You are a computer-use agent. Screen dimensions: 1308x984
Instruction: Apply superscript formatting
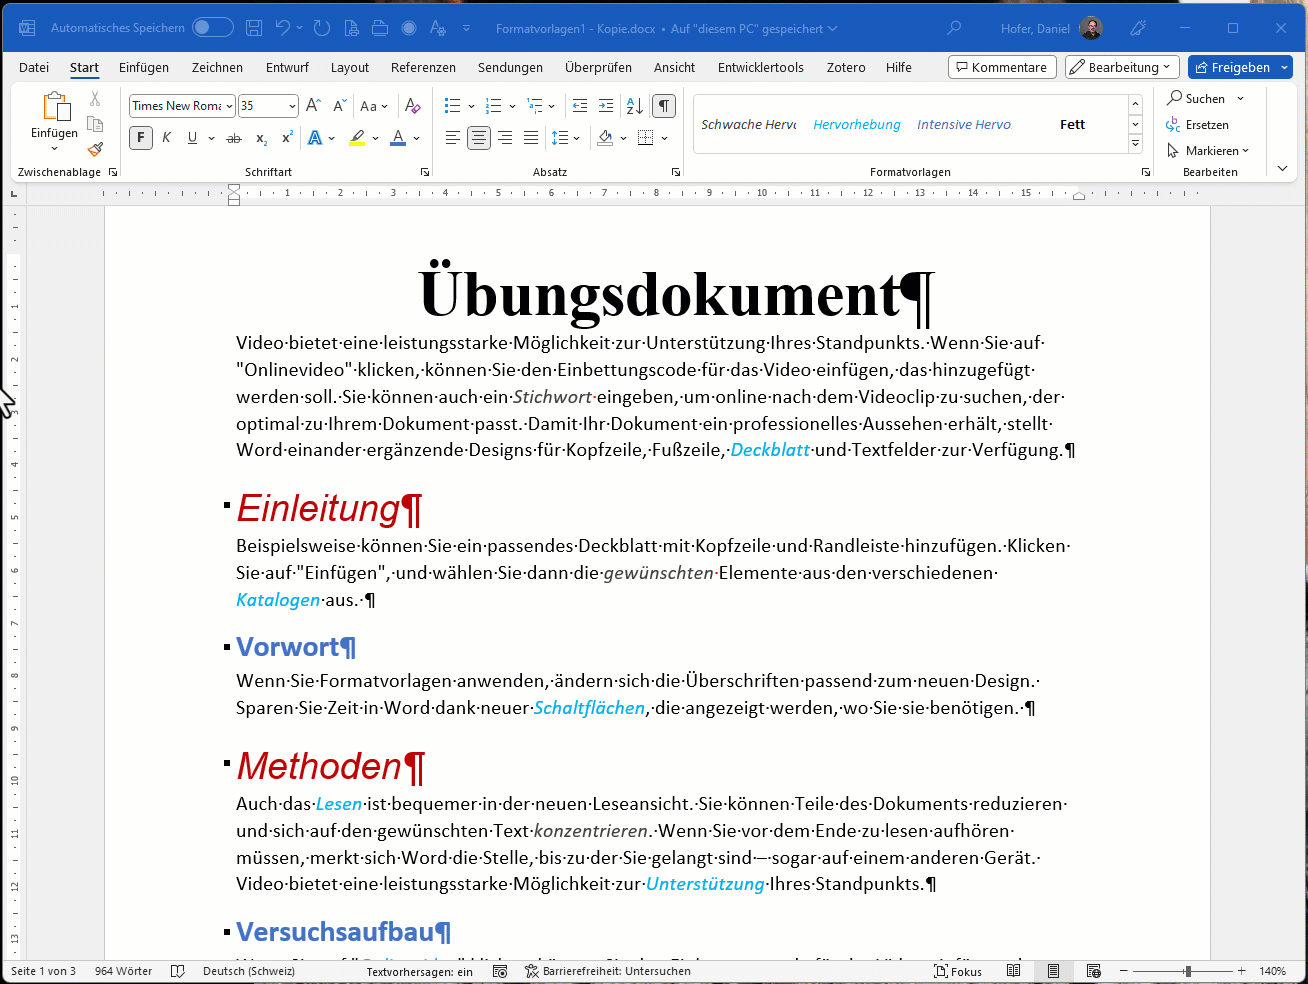tap(288, 138)
